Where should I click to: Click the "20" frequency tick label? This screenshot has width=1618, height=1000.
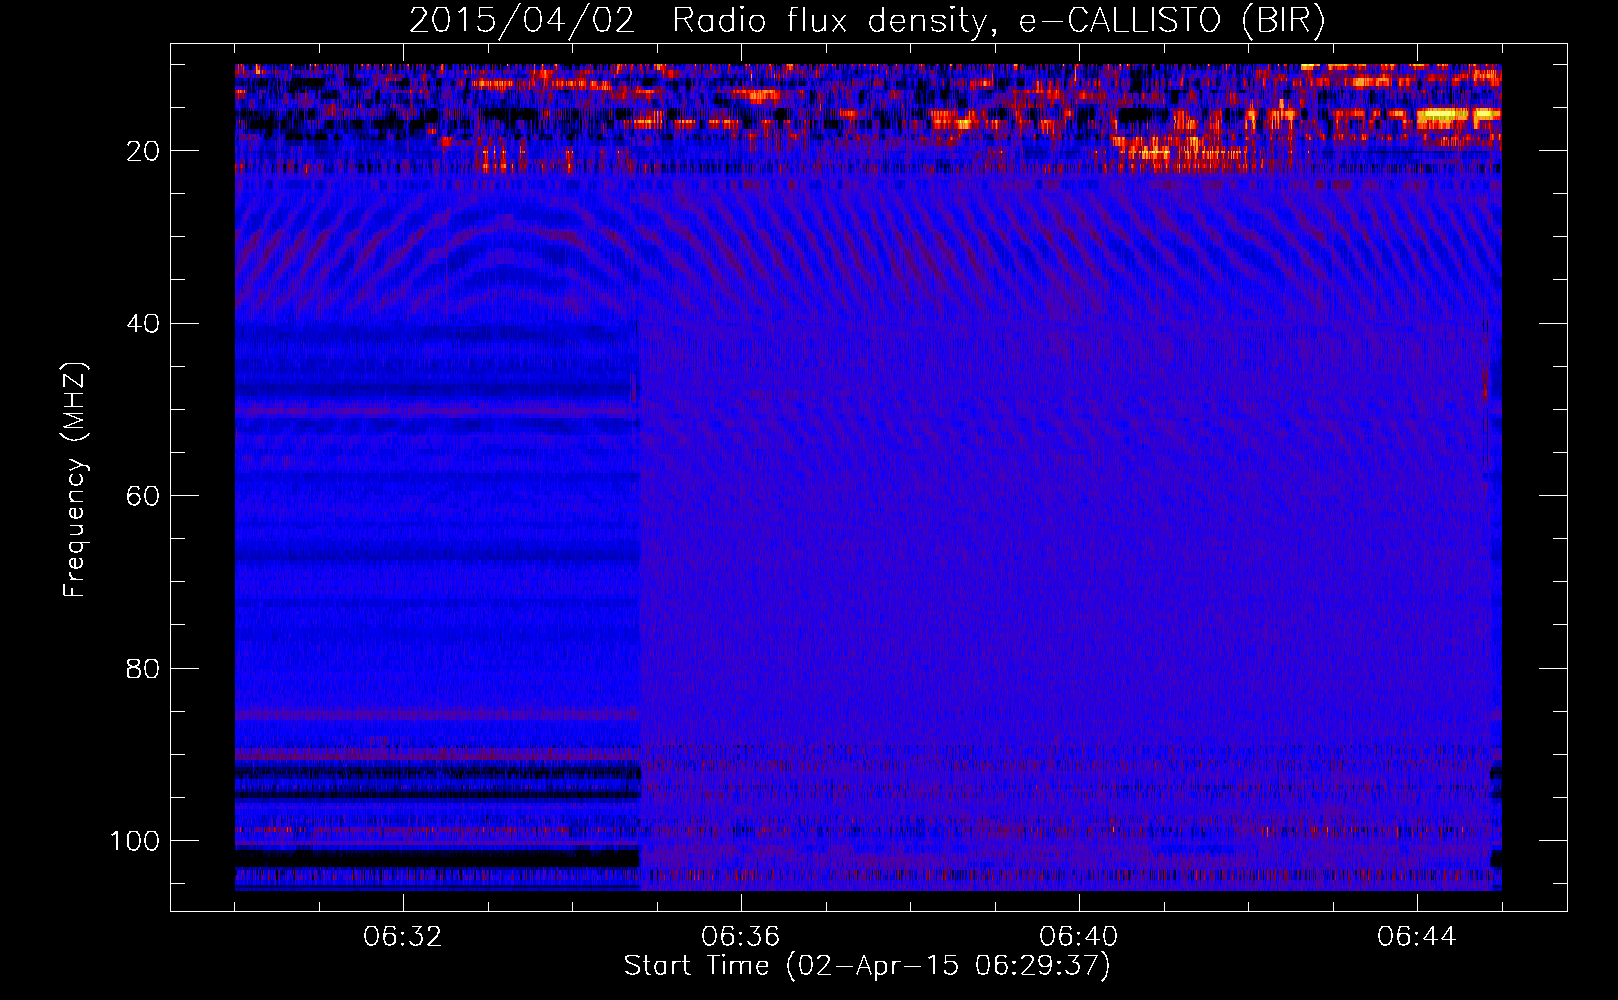pyautogui.click(x=143, y=151)
